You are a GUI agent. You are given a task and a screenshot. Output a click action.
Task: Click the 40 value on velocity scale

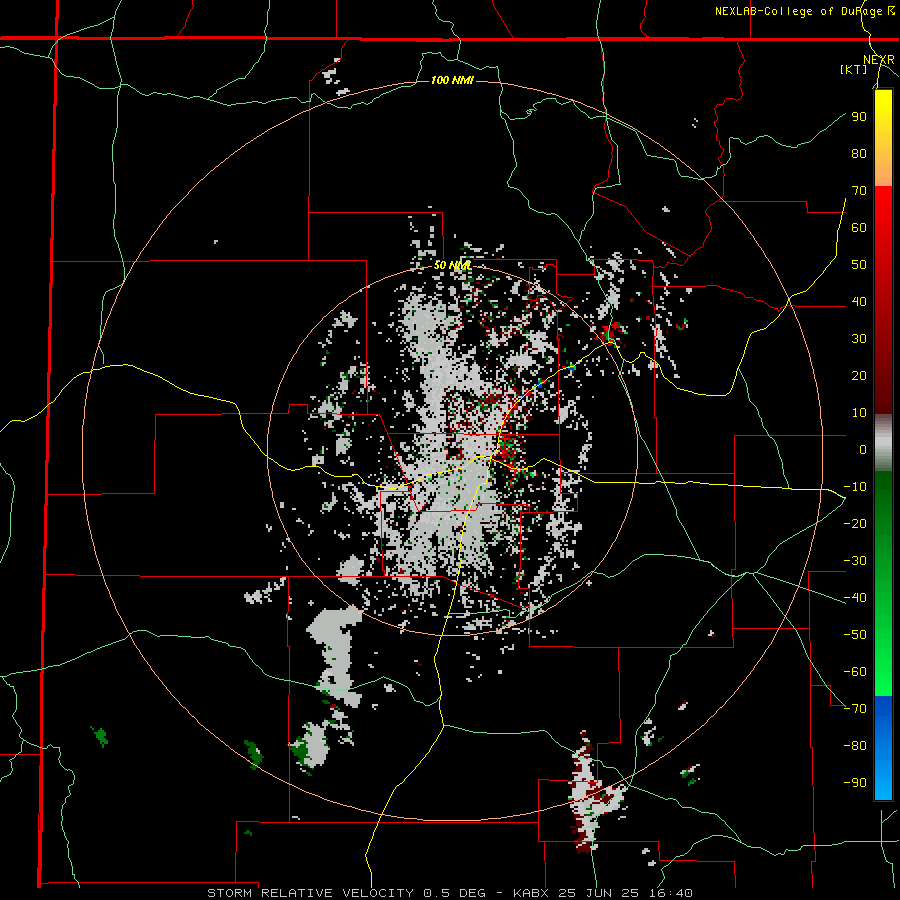859,301
